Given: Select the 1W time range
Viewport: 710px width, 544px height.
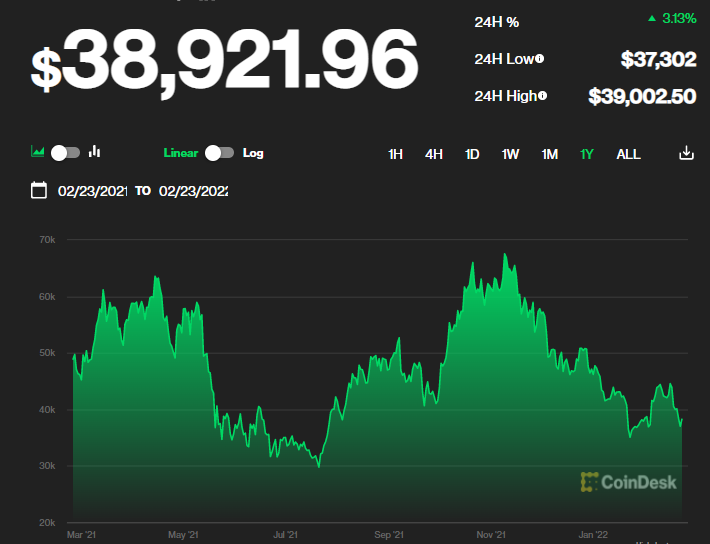Looking at the screenshot, I should (510, 154).
